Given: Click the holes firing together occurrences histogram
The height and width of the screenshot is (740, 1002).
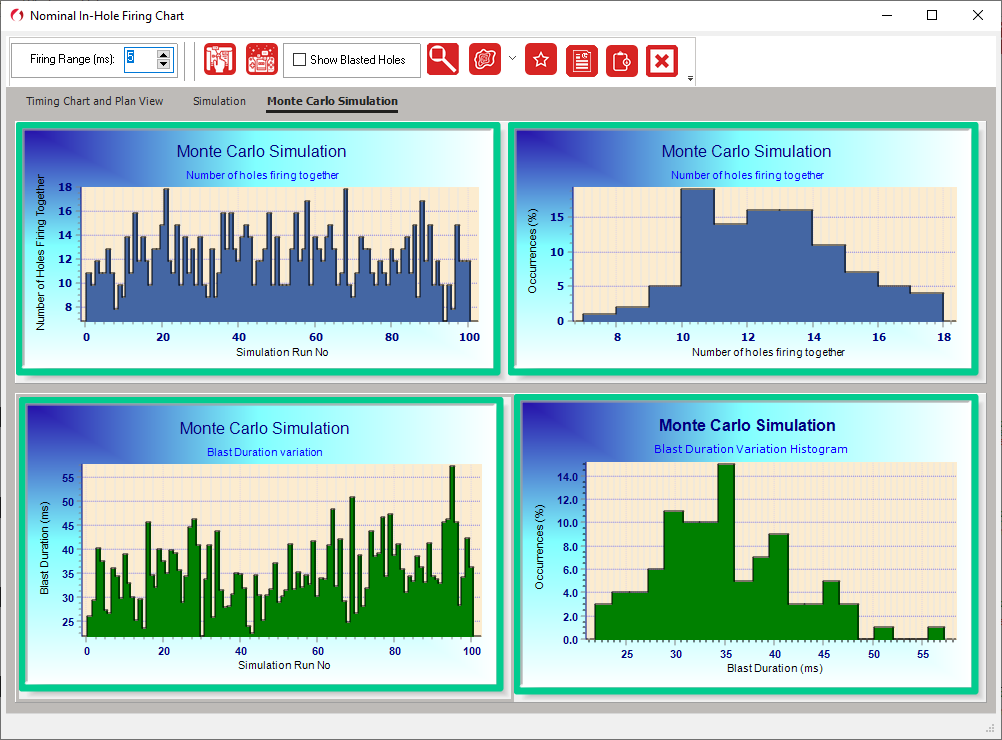Looking at the screenshot, I should click(744, 248).
